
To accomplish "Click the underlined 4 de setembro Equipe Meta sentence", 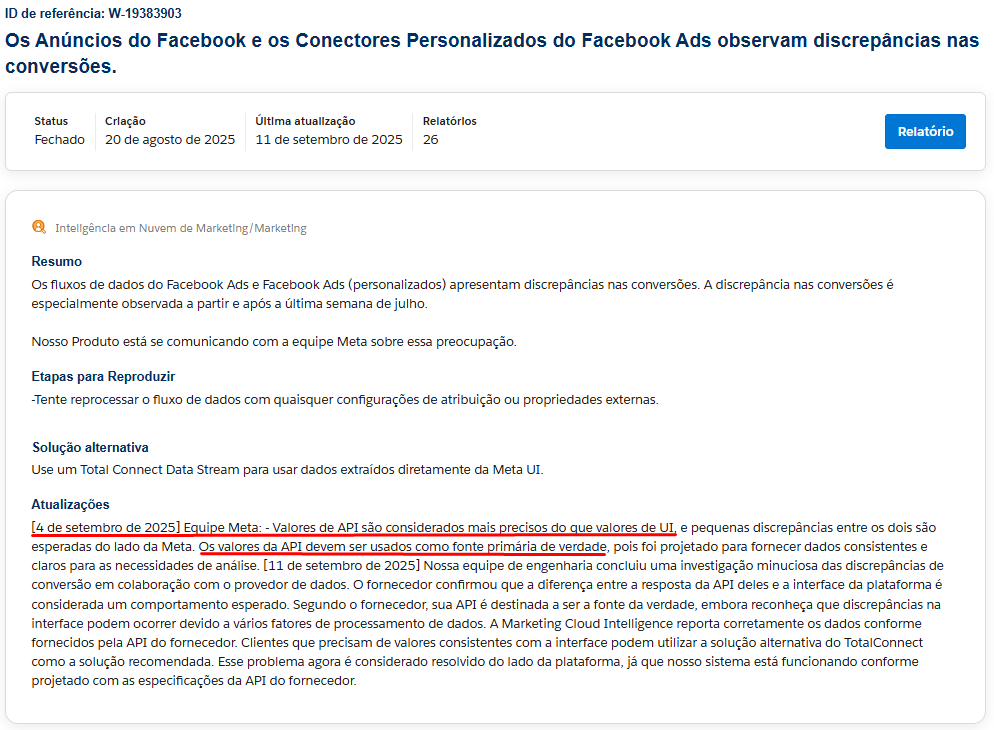I will tap(354, 527).
